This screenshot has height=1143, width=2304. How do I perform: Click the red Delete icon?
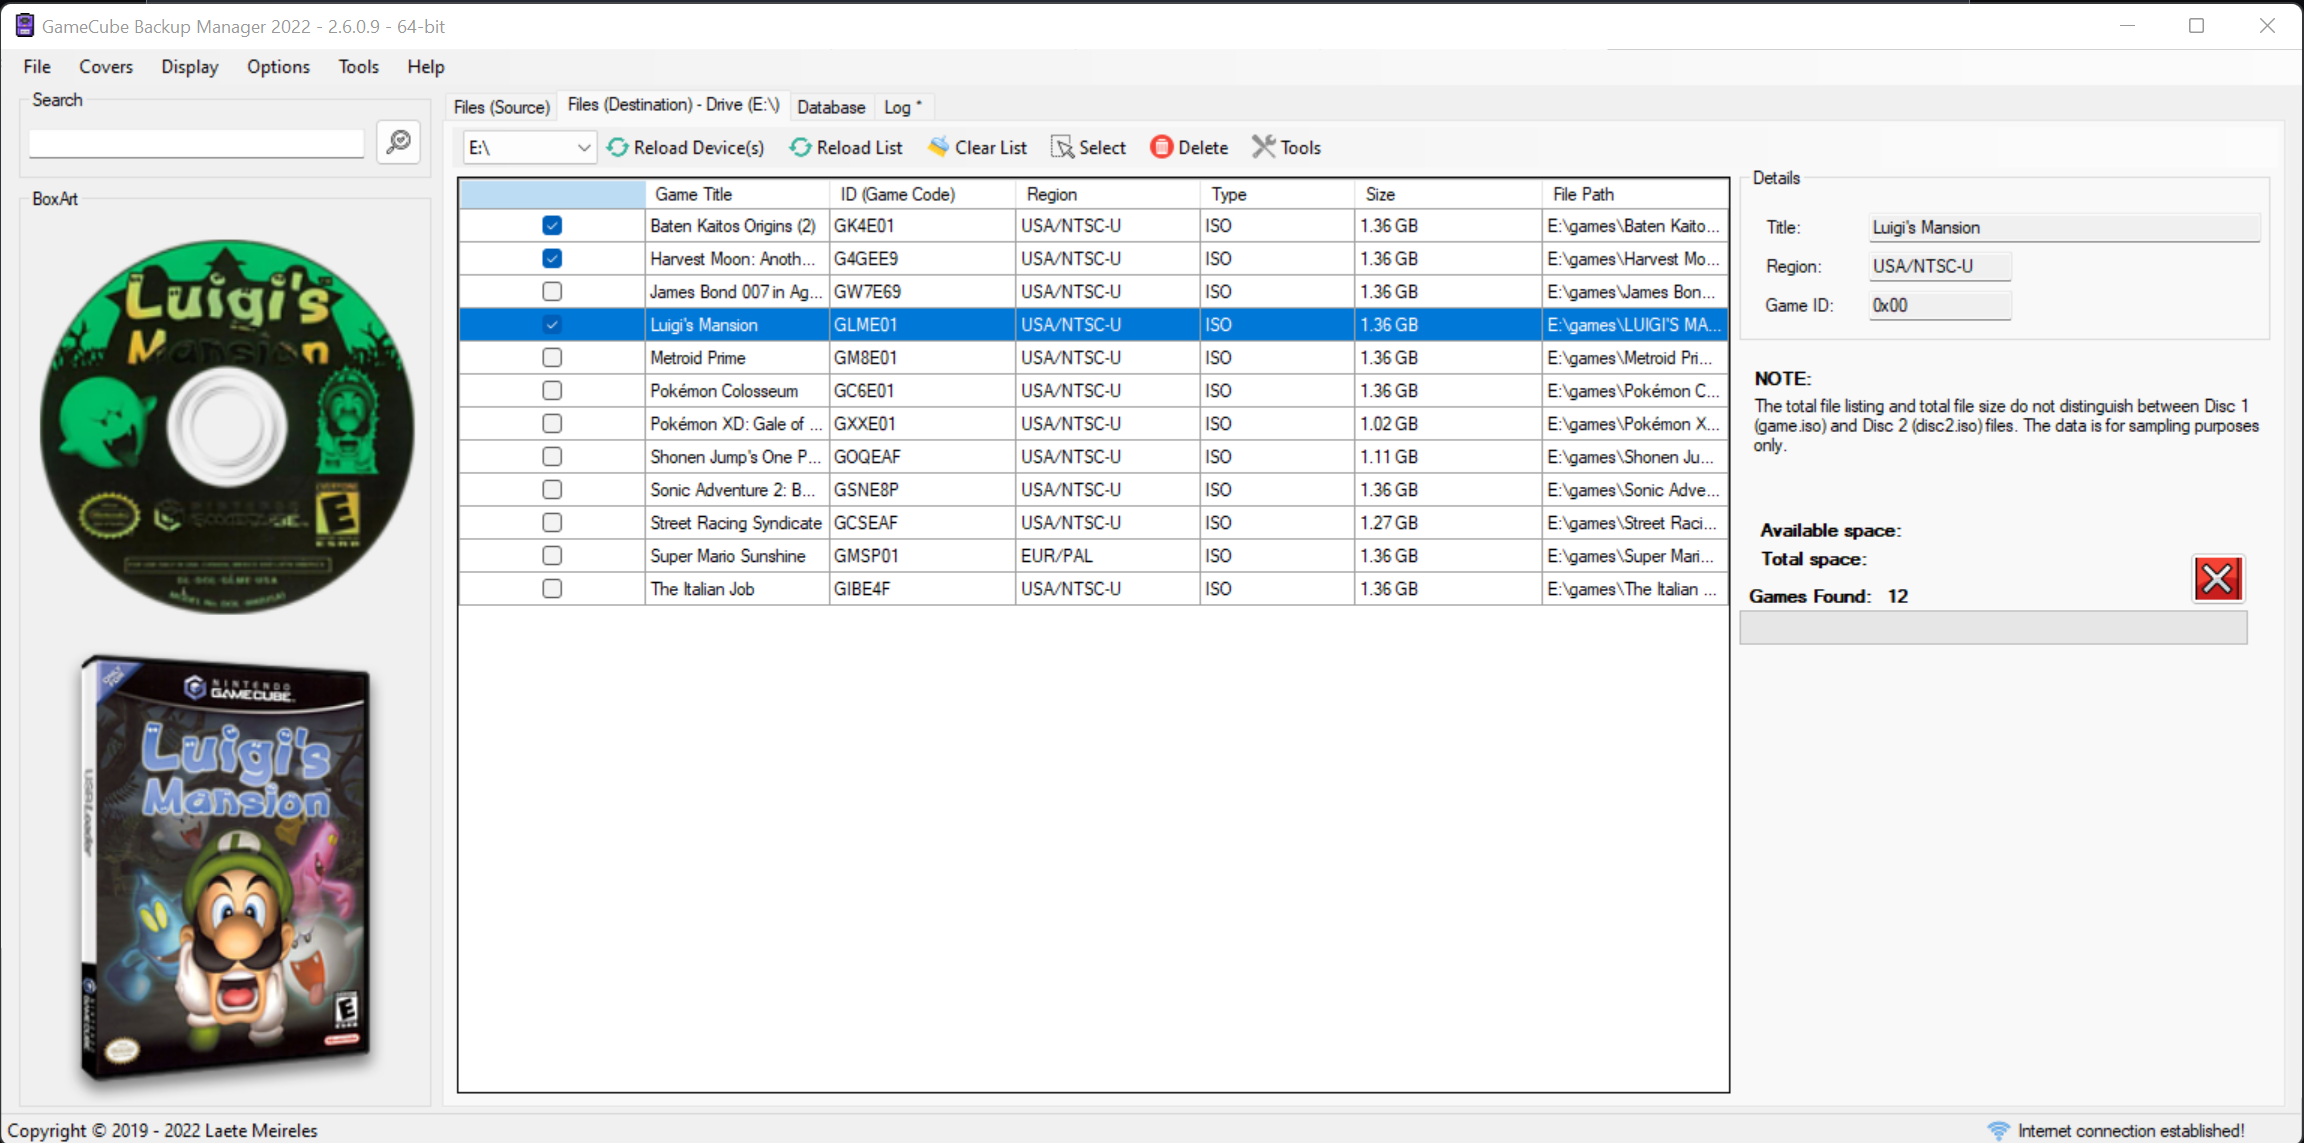pos(1161,148)
